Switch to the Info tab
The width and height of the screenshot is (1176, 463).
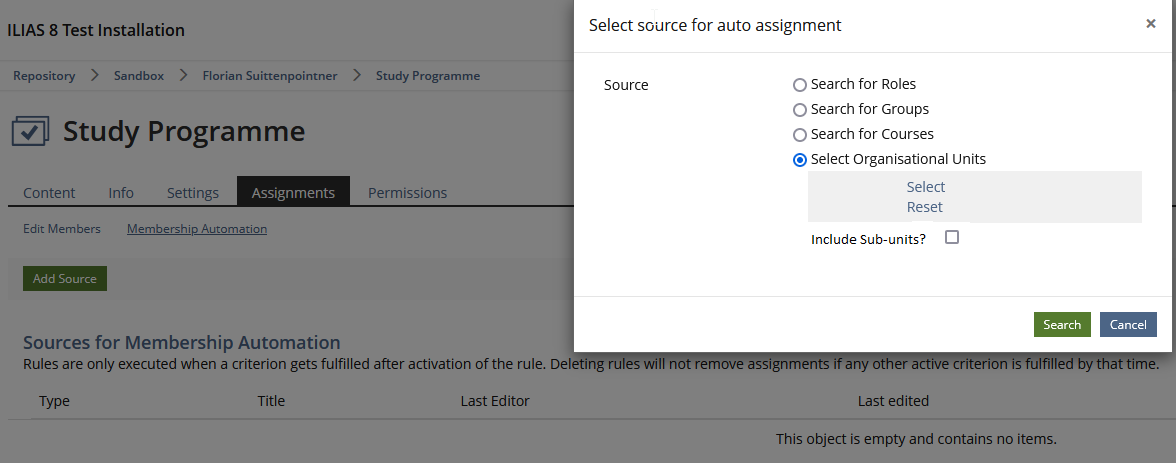click(x=121, y=193)
